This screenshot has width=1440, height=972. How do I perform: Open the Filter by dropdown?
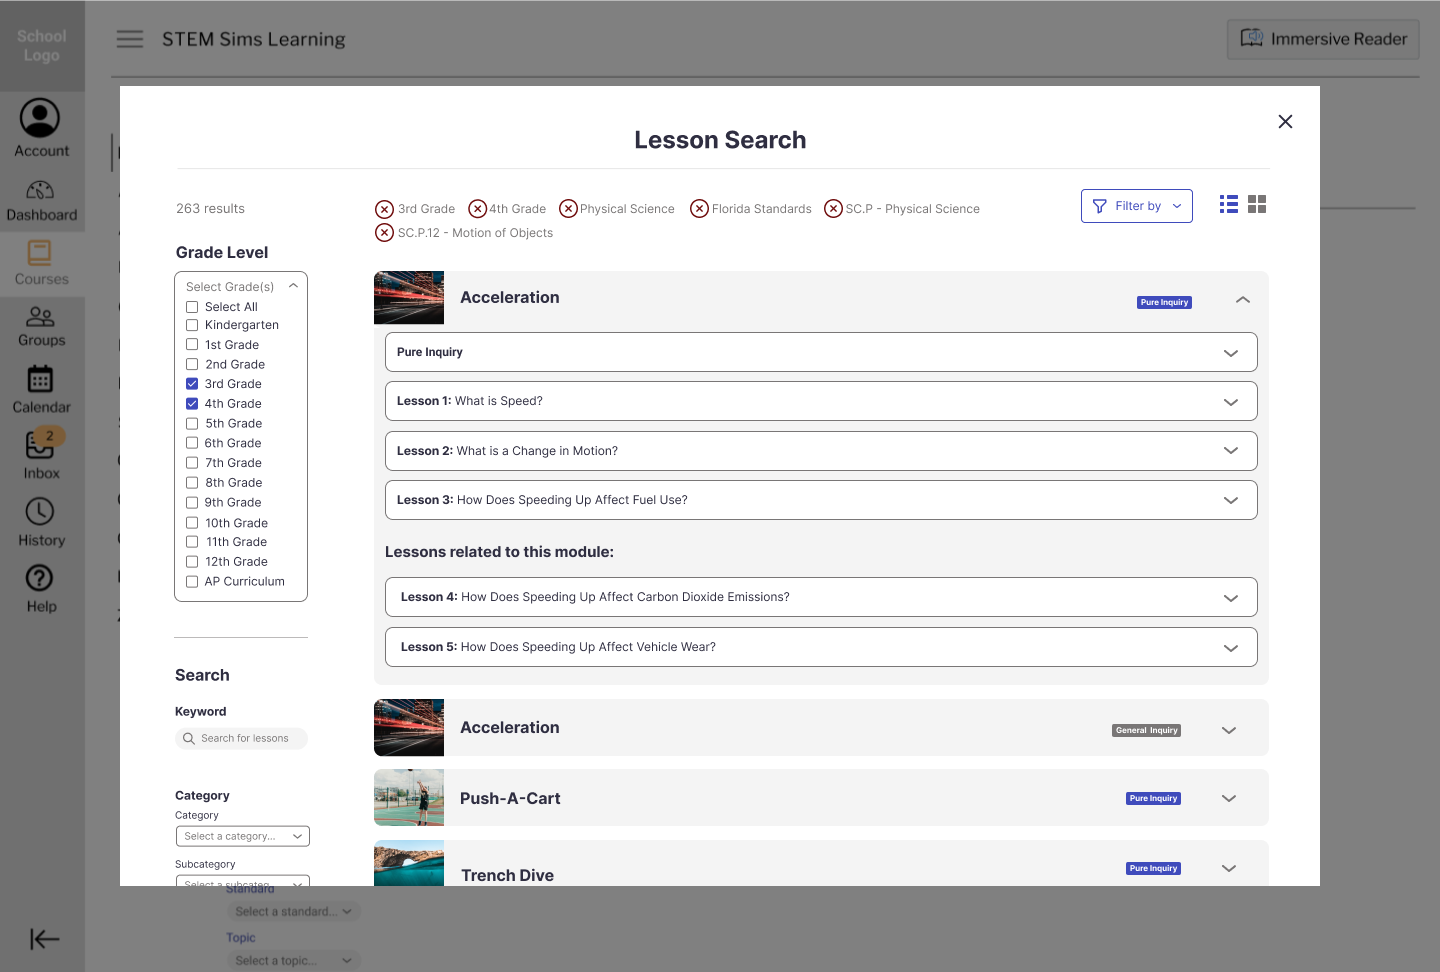click(x=1136, y=206)
